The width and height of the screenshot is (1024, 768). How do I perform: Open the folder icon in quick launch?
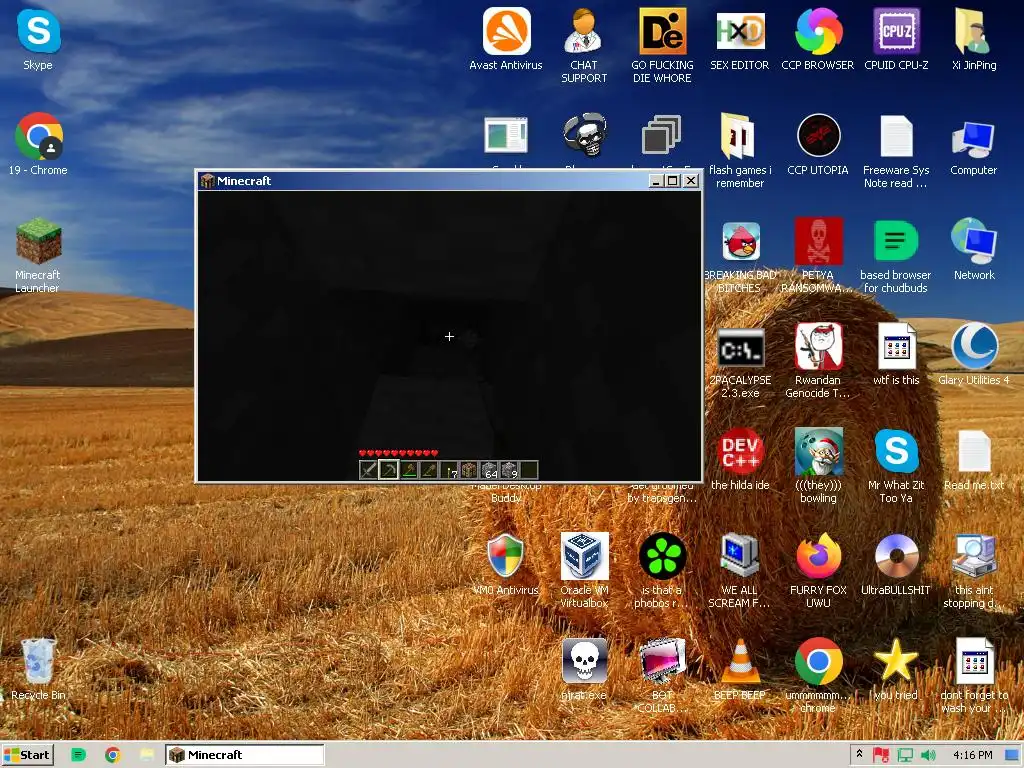(x=147, y=755)
